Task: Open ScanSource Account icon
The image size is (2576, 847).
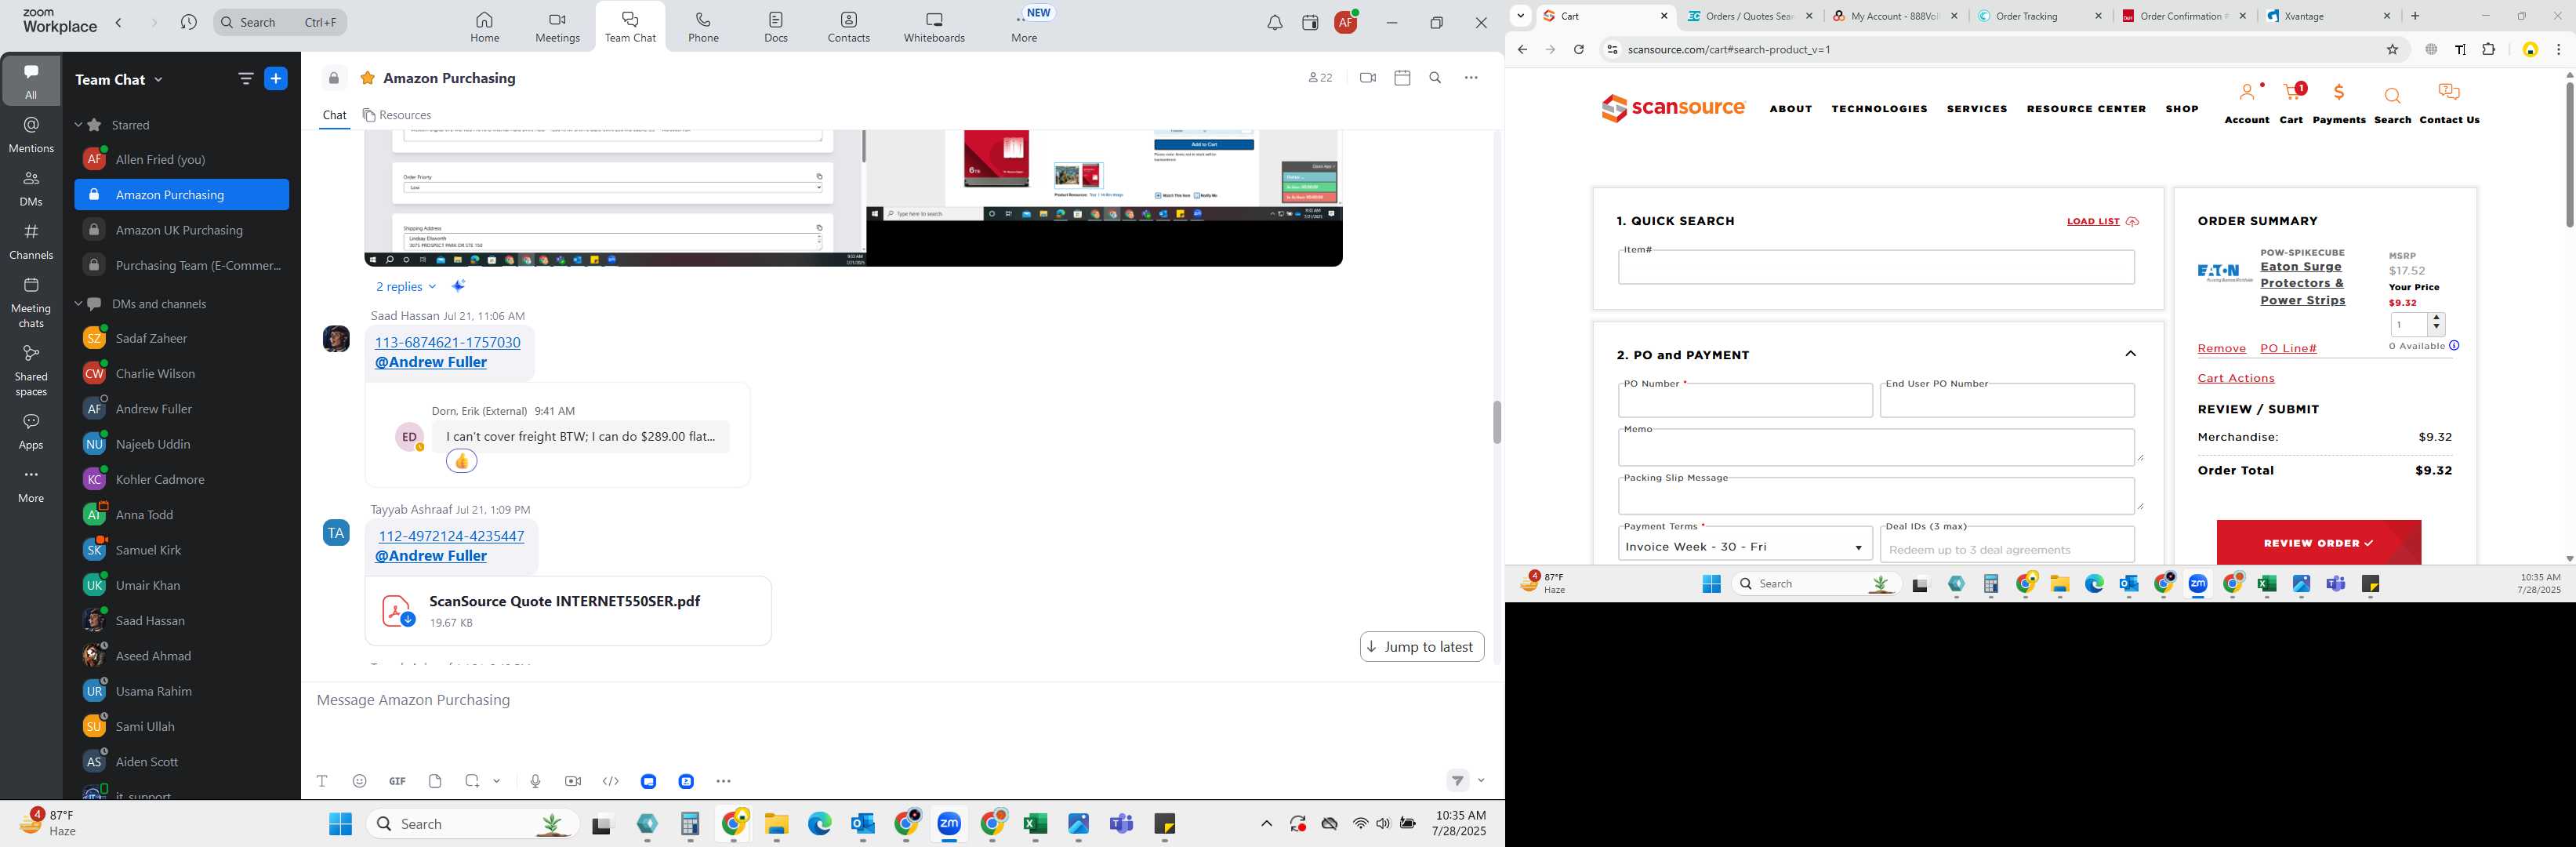Action: [x=2247, y=104]
